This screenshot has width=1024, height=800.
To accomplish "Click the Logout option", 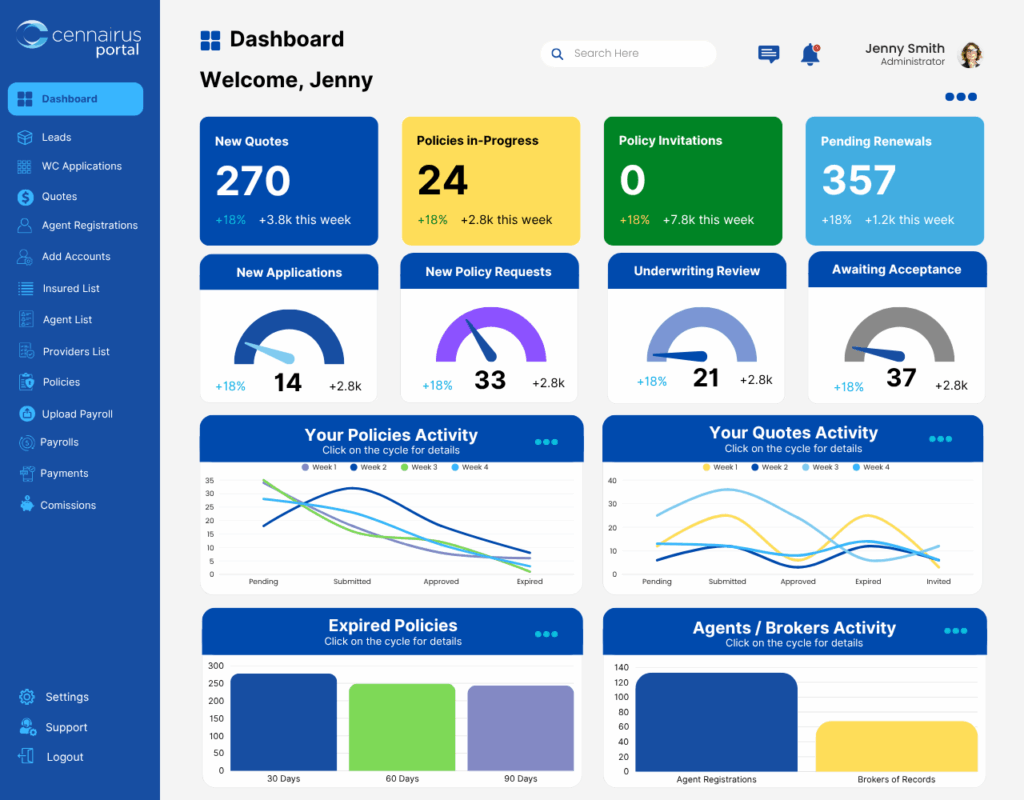I will (66, 757).
